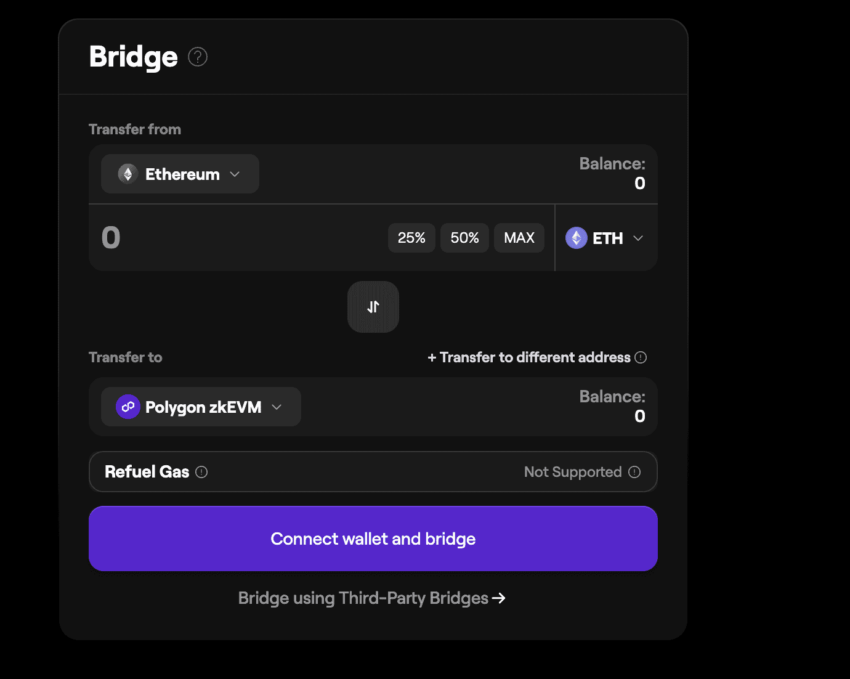Image resolution: width=850 pixels, height=679 pixels.
Task: Click arrow icon after Third-Party Bridges
Action: pos(499,598)
